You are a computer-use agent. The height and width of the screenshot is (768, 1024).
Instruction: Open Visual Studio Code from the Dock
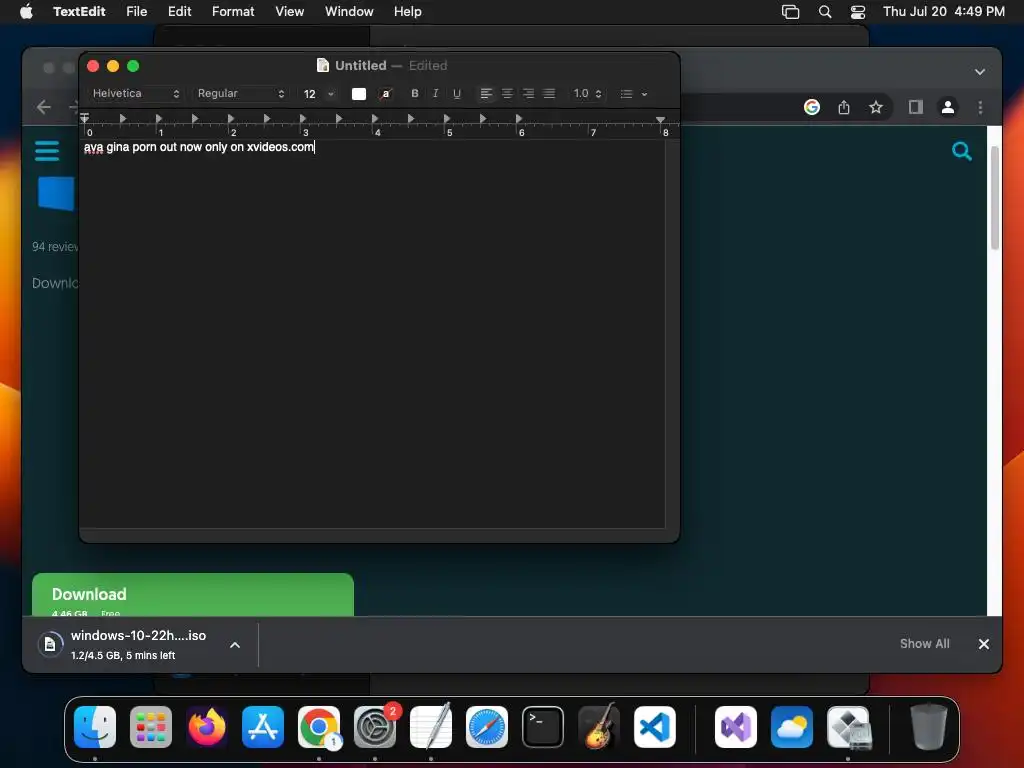(x=655, y=727)
